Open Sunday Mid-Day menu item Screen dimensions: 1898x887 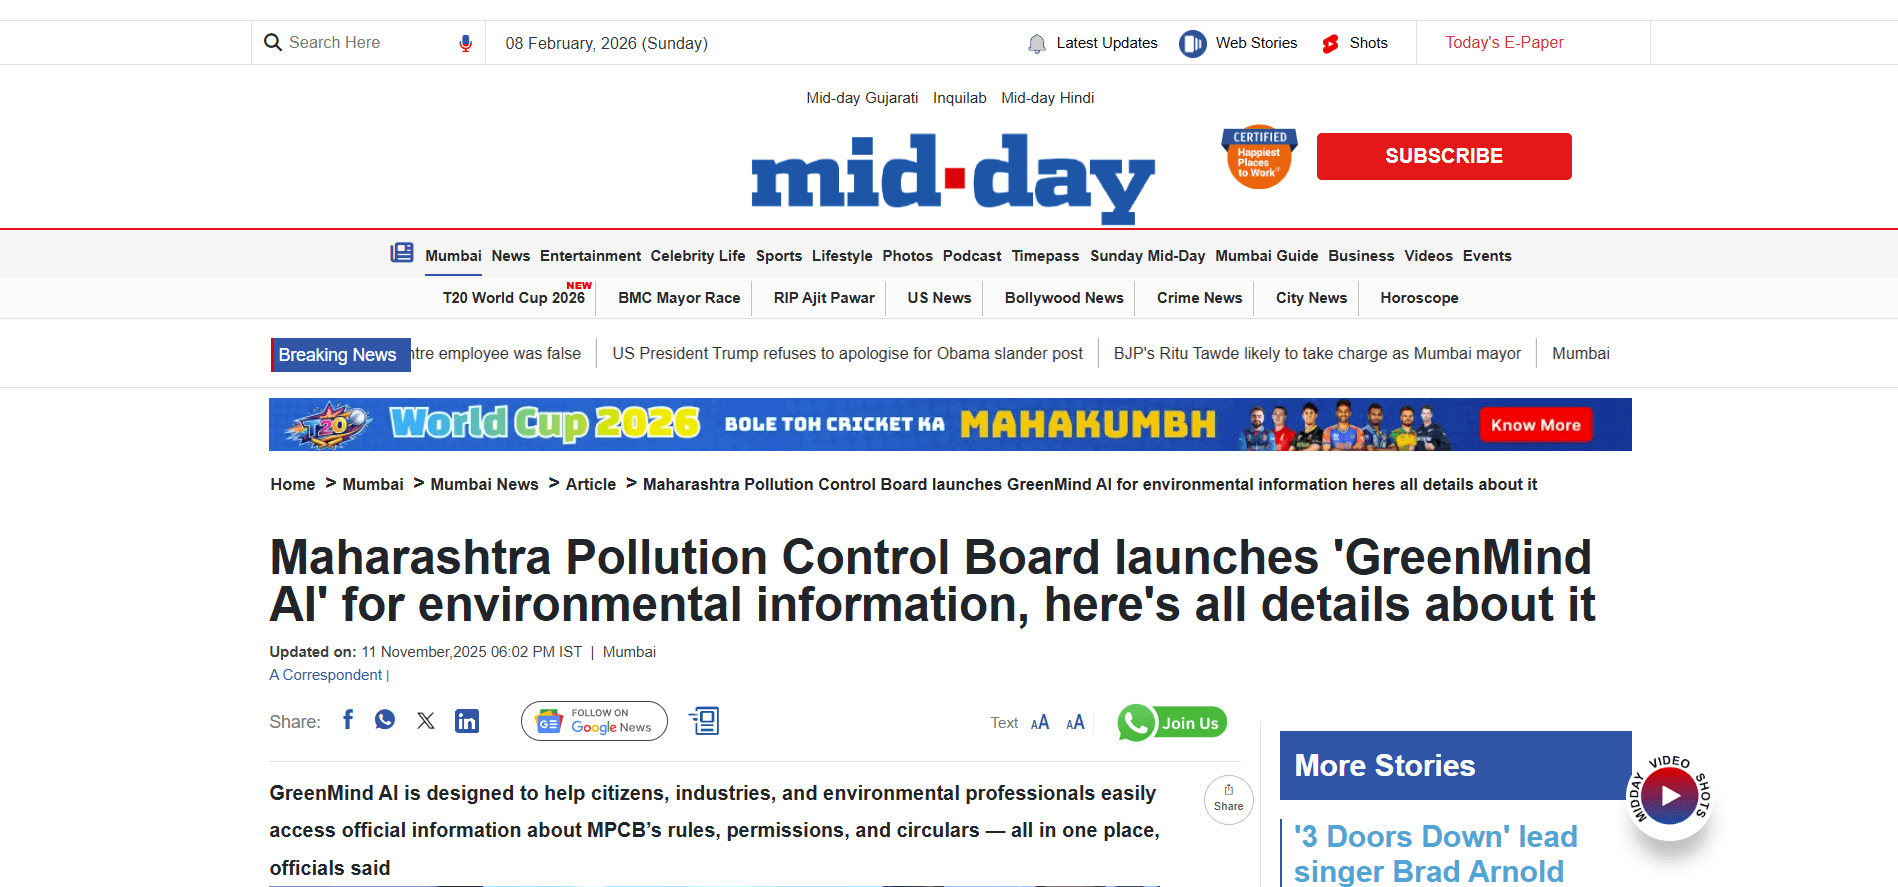pyautogui.click(x=1147, y=256)
